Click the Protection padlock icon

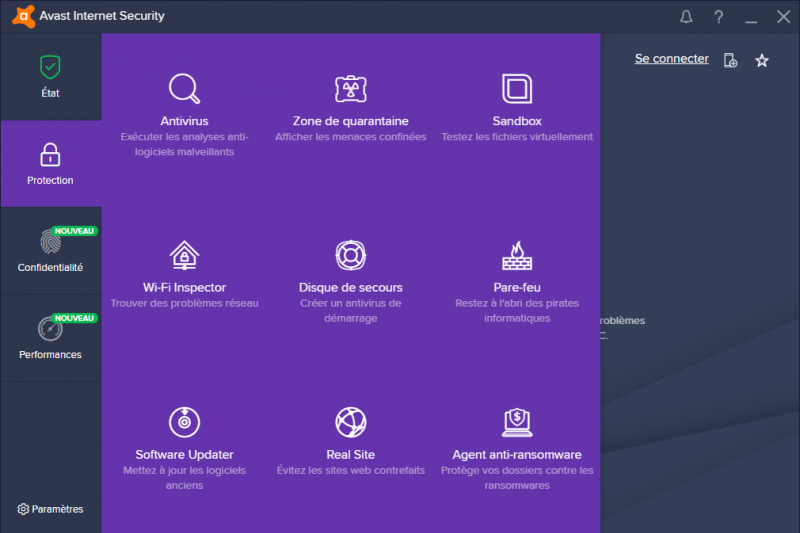pos(50,155)
